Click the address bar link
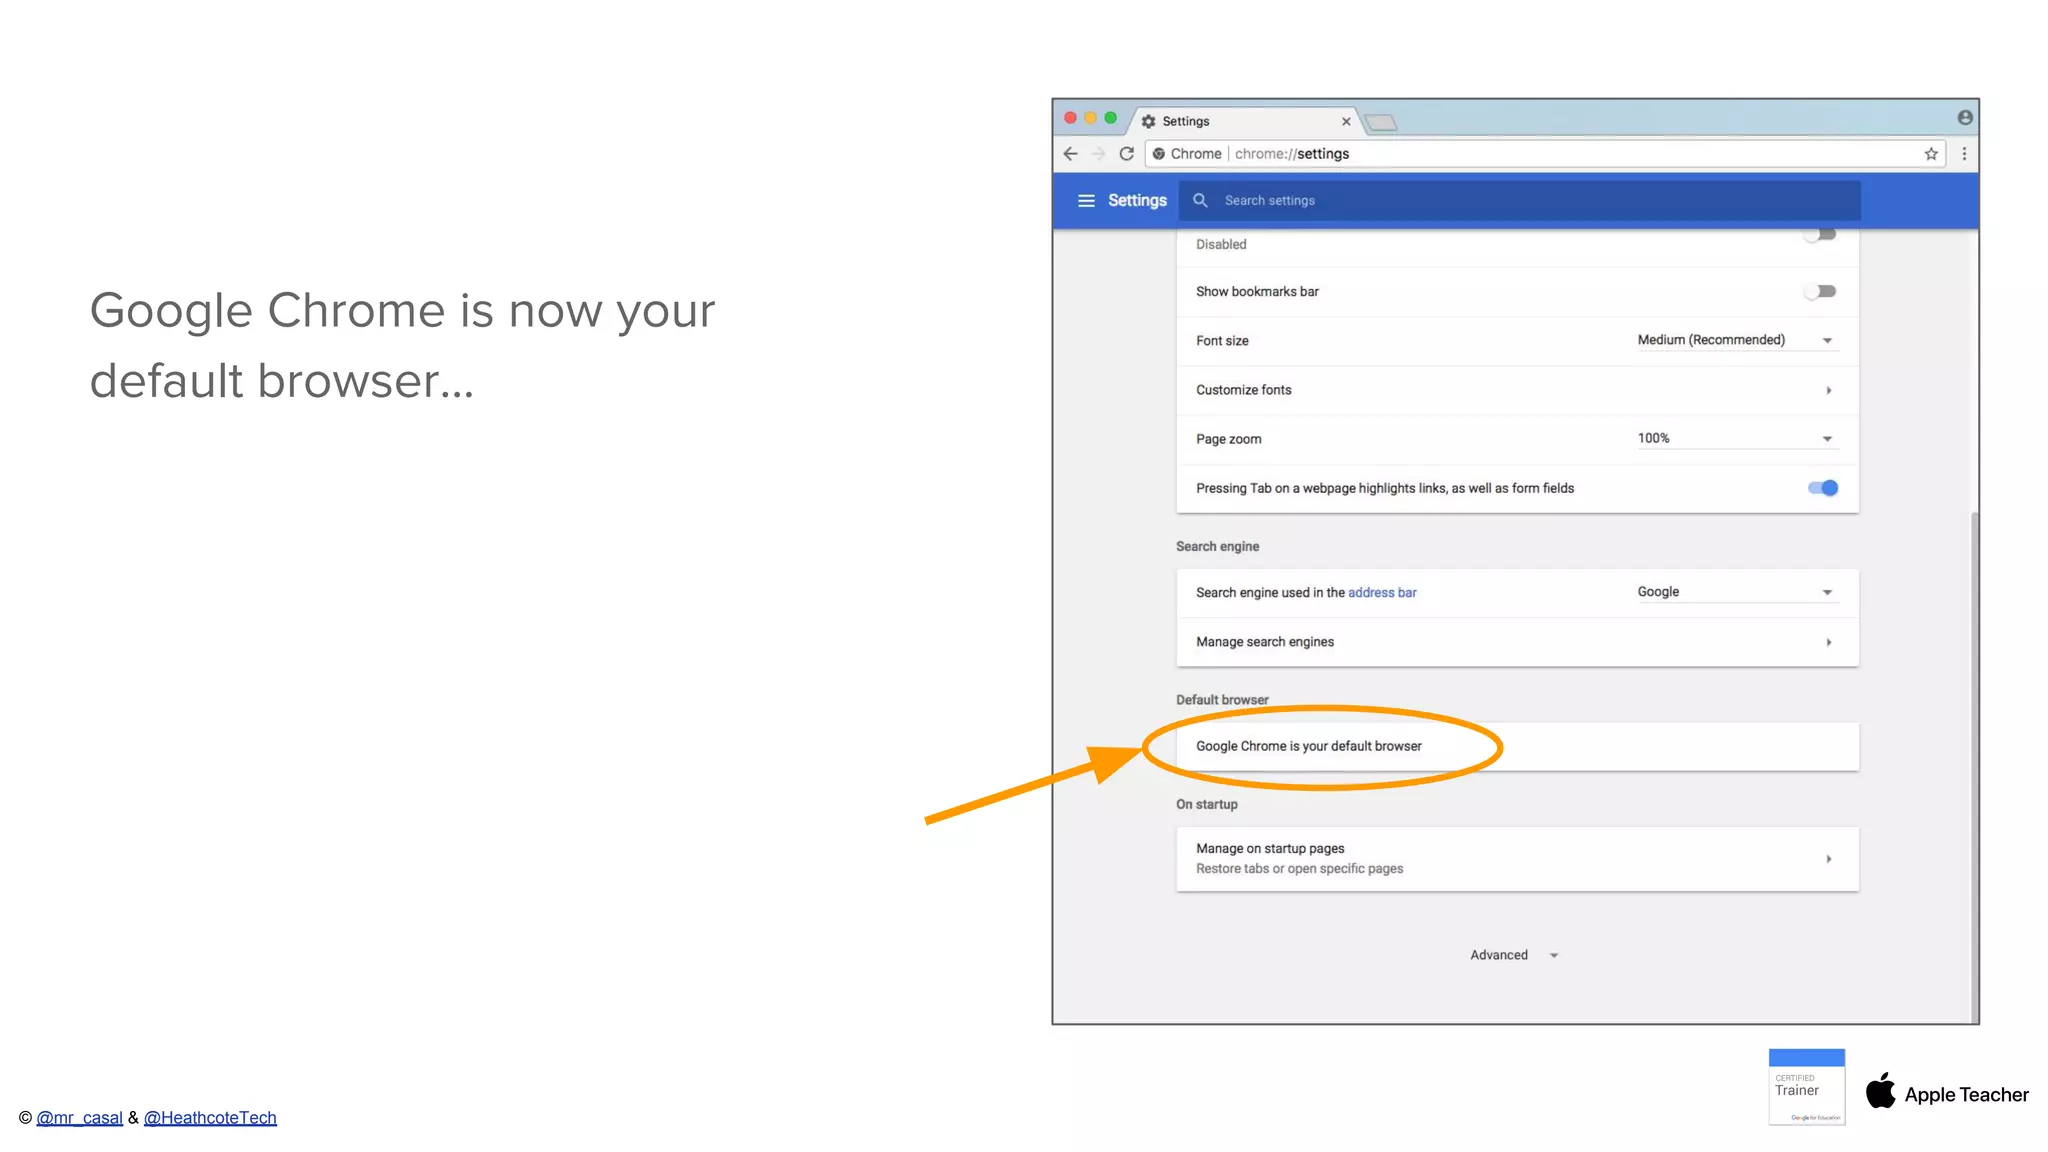Viewport: 2048px width, 1152px height. coord(1382,593)
